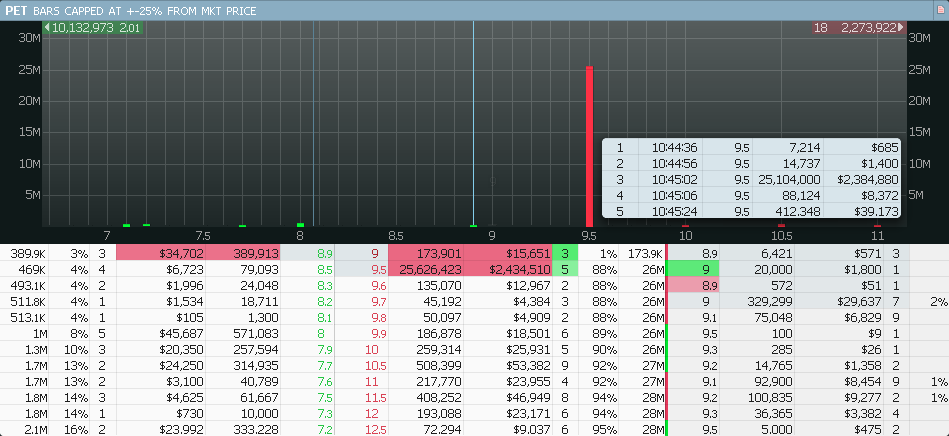Select bid value $24,250
Screen dimensions: 949x436
click(181, 365)
